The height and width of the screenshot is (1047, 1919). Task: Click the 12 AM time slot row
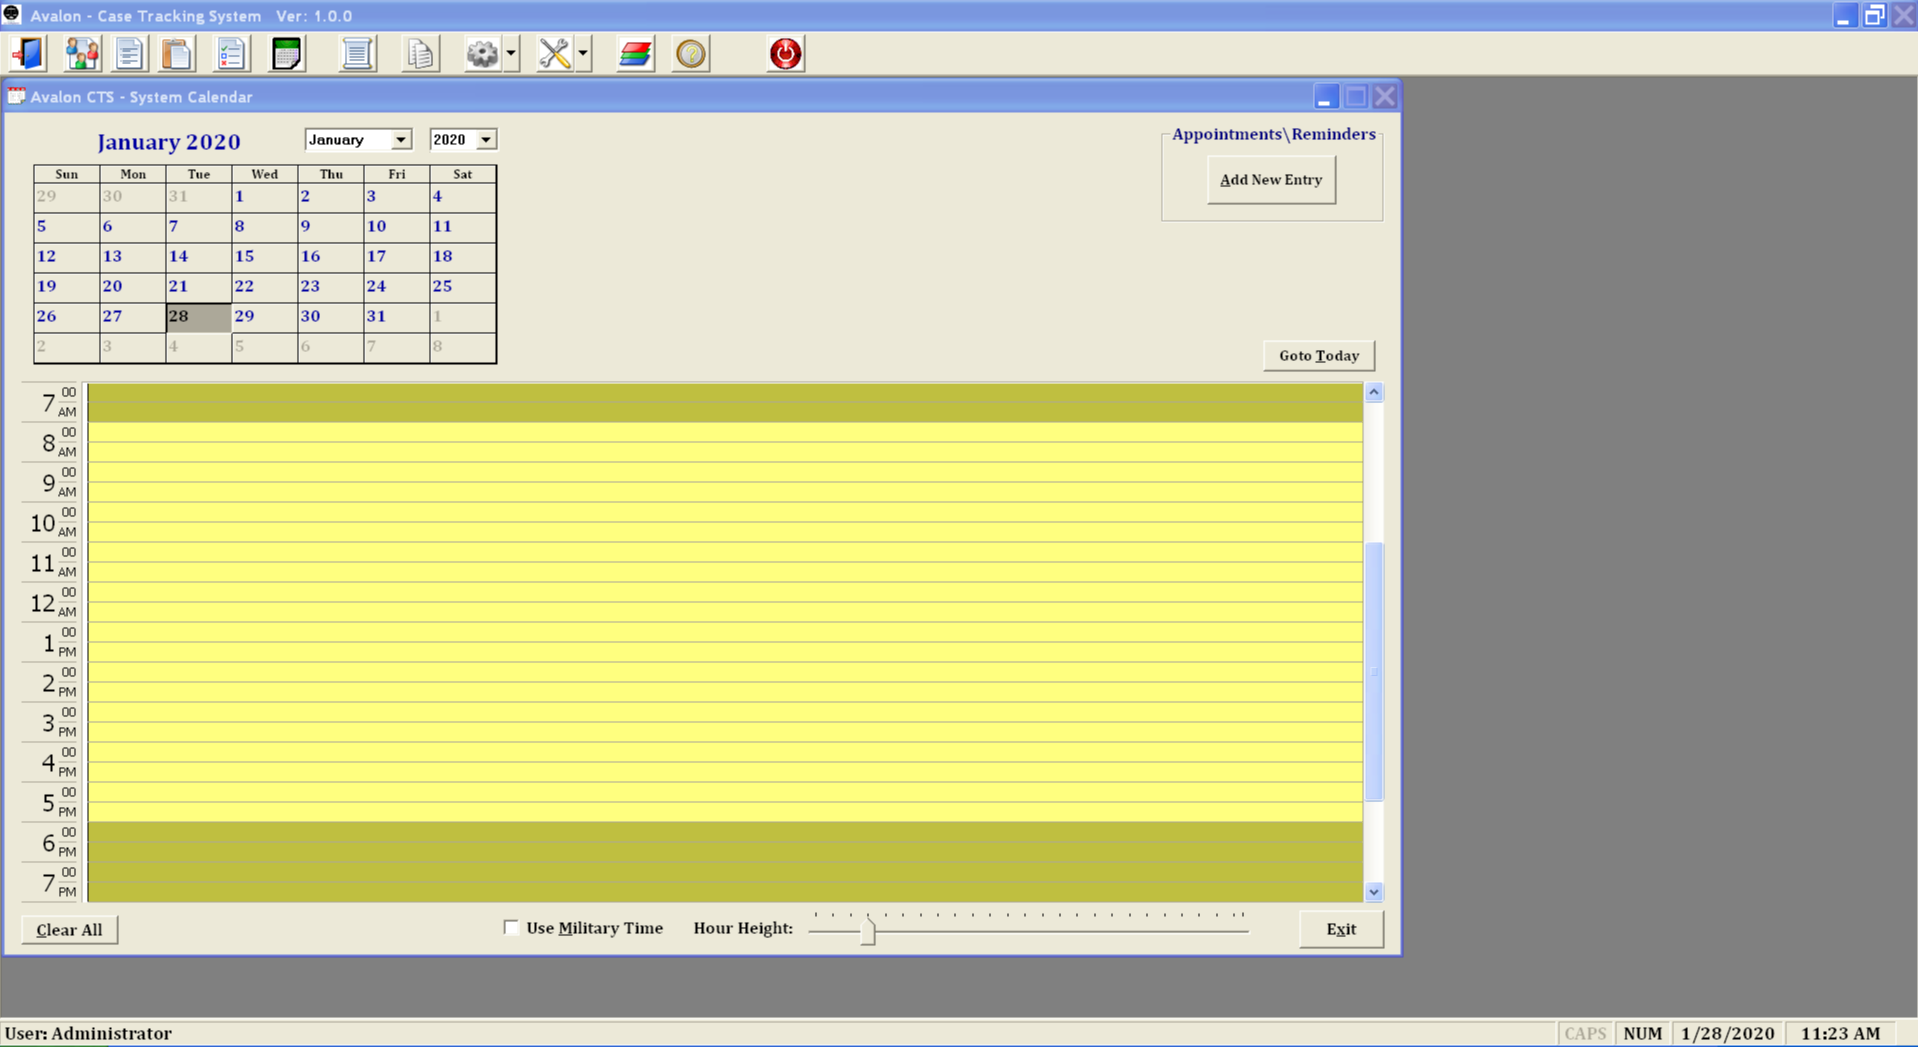click(x=725, y=602)
